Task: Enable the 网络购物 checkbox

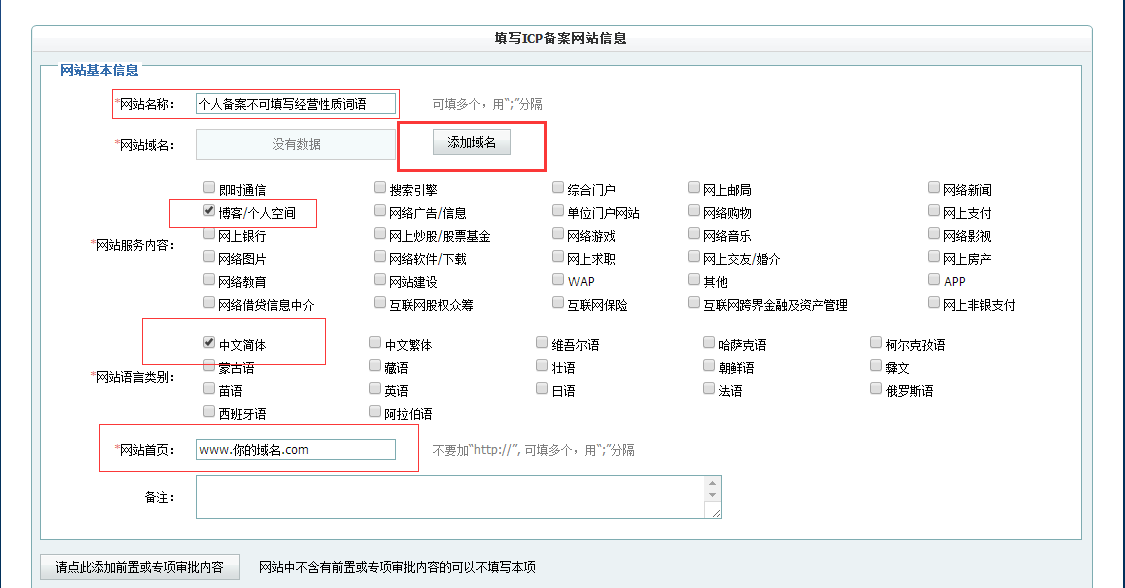Action: point(694,210)
